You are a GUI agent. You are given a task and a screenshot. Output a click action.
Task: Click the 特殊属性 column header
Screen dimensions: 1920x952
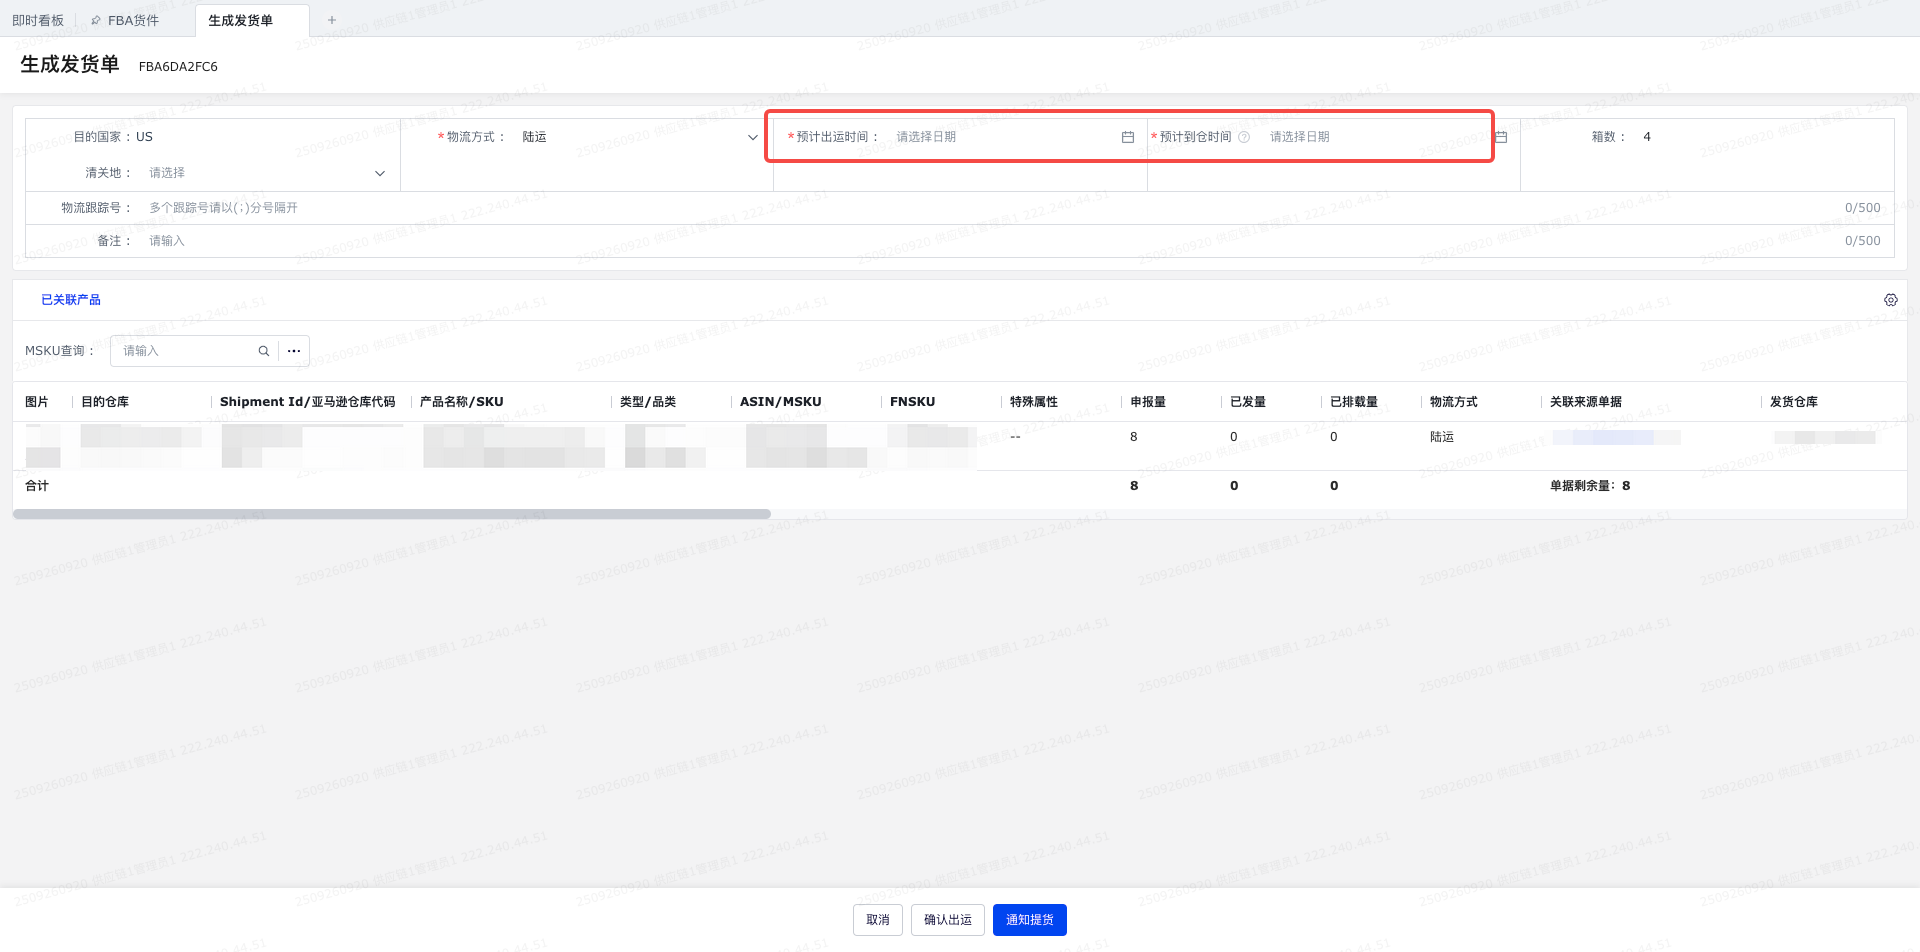click(1034, 402)
